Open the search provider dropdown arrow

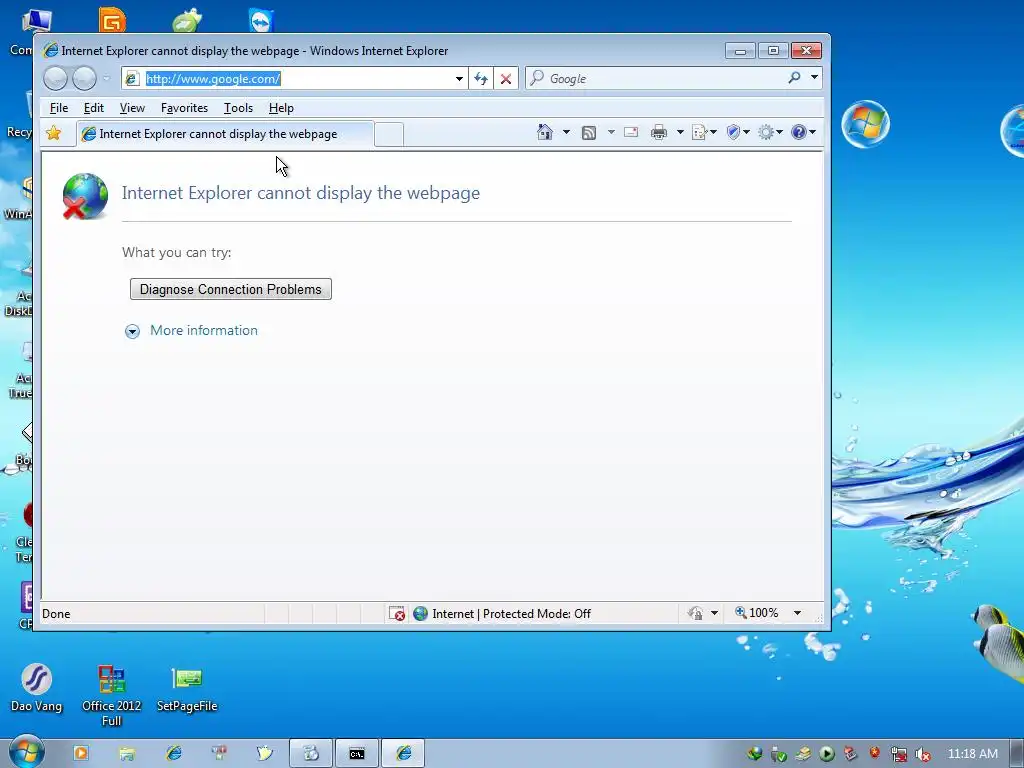(814, 78)
